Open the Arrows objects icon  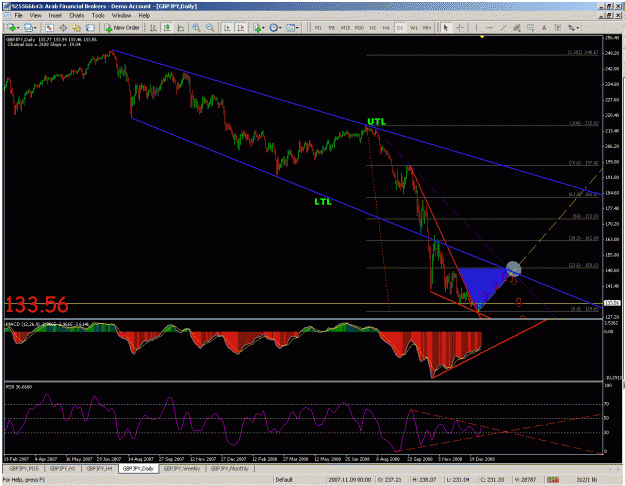click(x=572, y=28)
